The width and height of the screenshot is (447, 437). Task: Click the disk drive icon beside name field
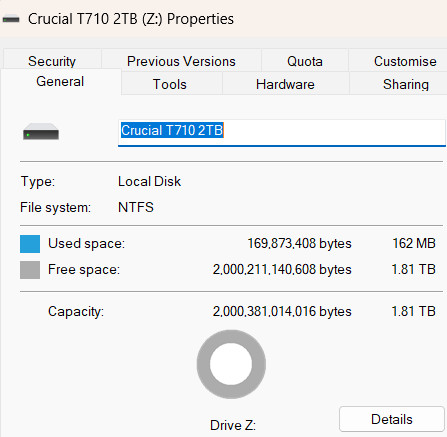[x=41, y=132]
